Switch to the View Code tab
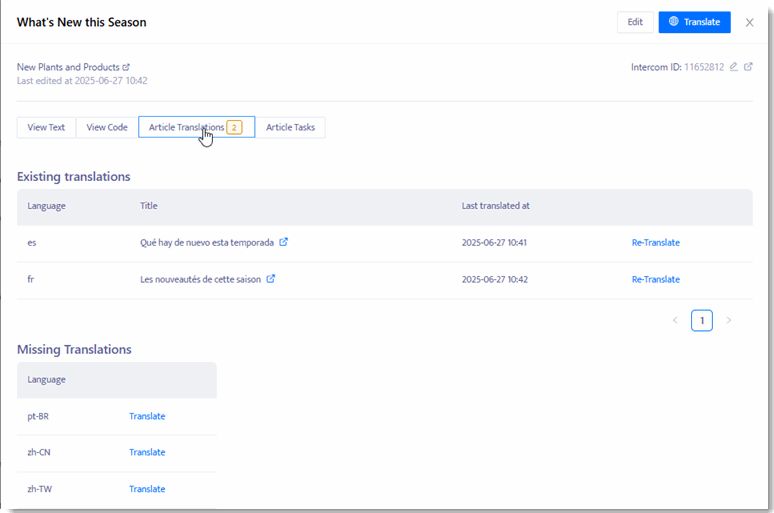 [107, 127]
